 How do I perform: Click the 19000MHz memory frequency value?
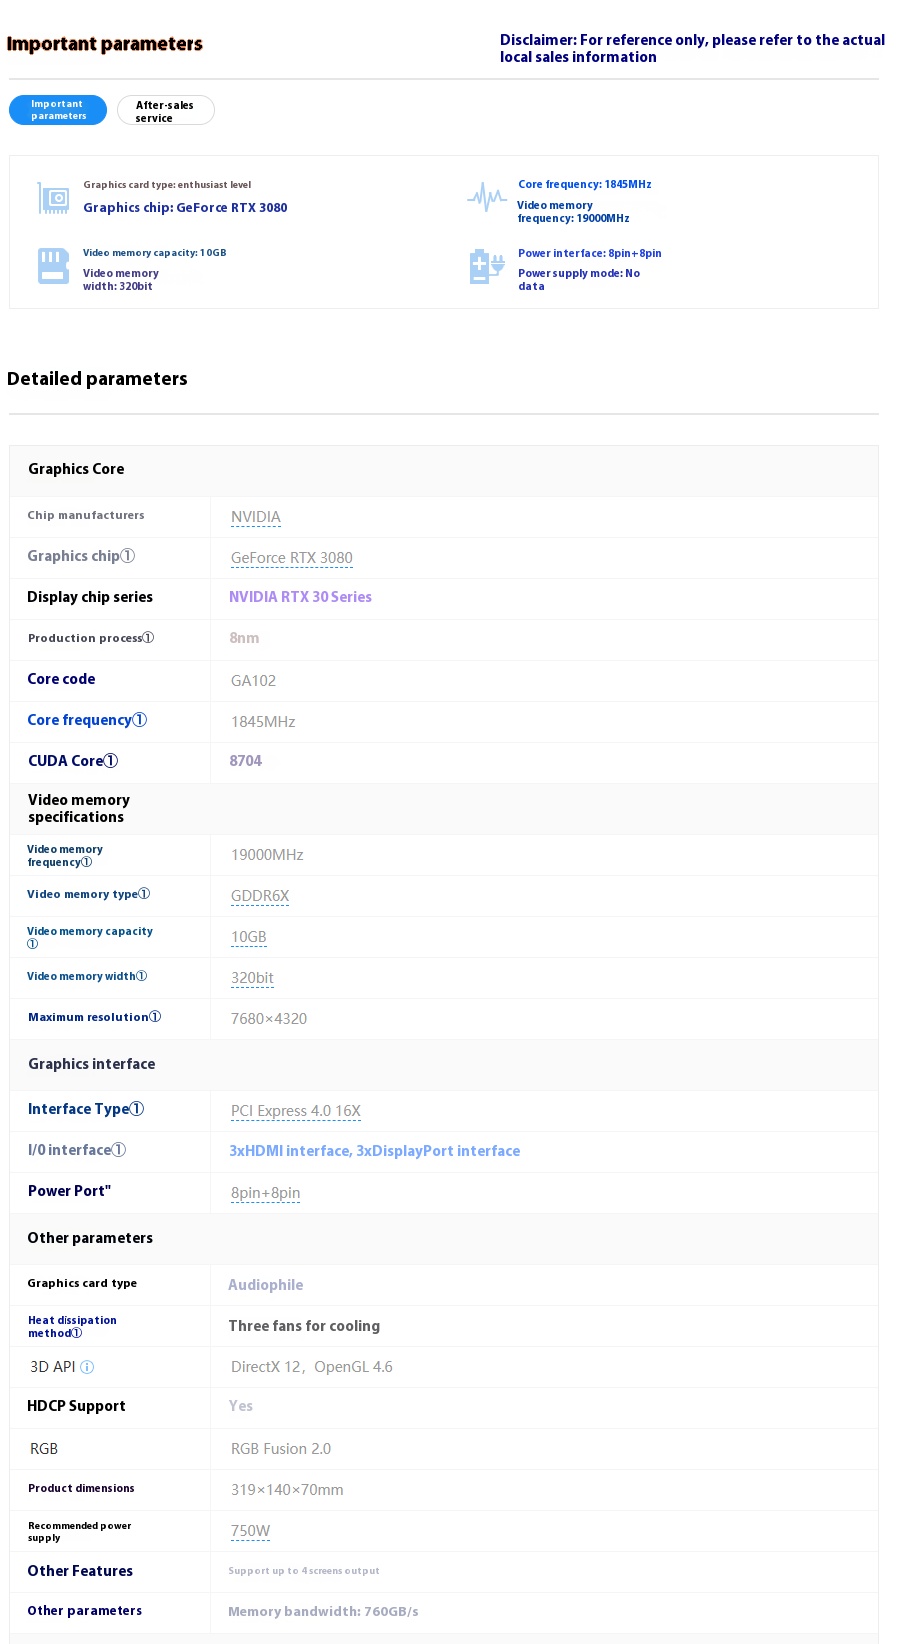tap(267, 855)
